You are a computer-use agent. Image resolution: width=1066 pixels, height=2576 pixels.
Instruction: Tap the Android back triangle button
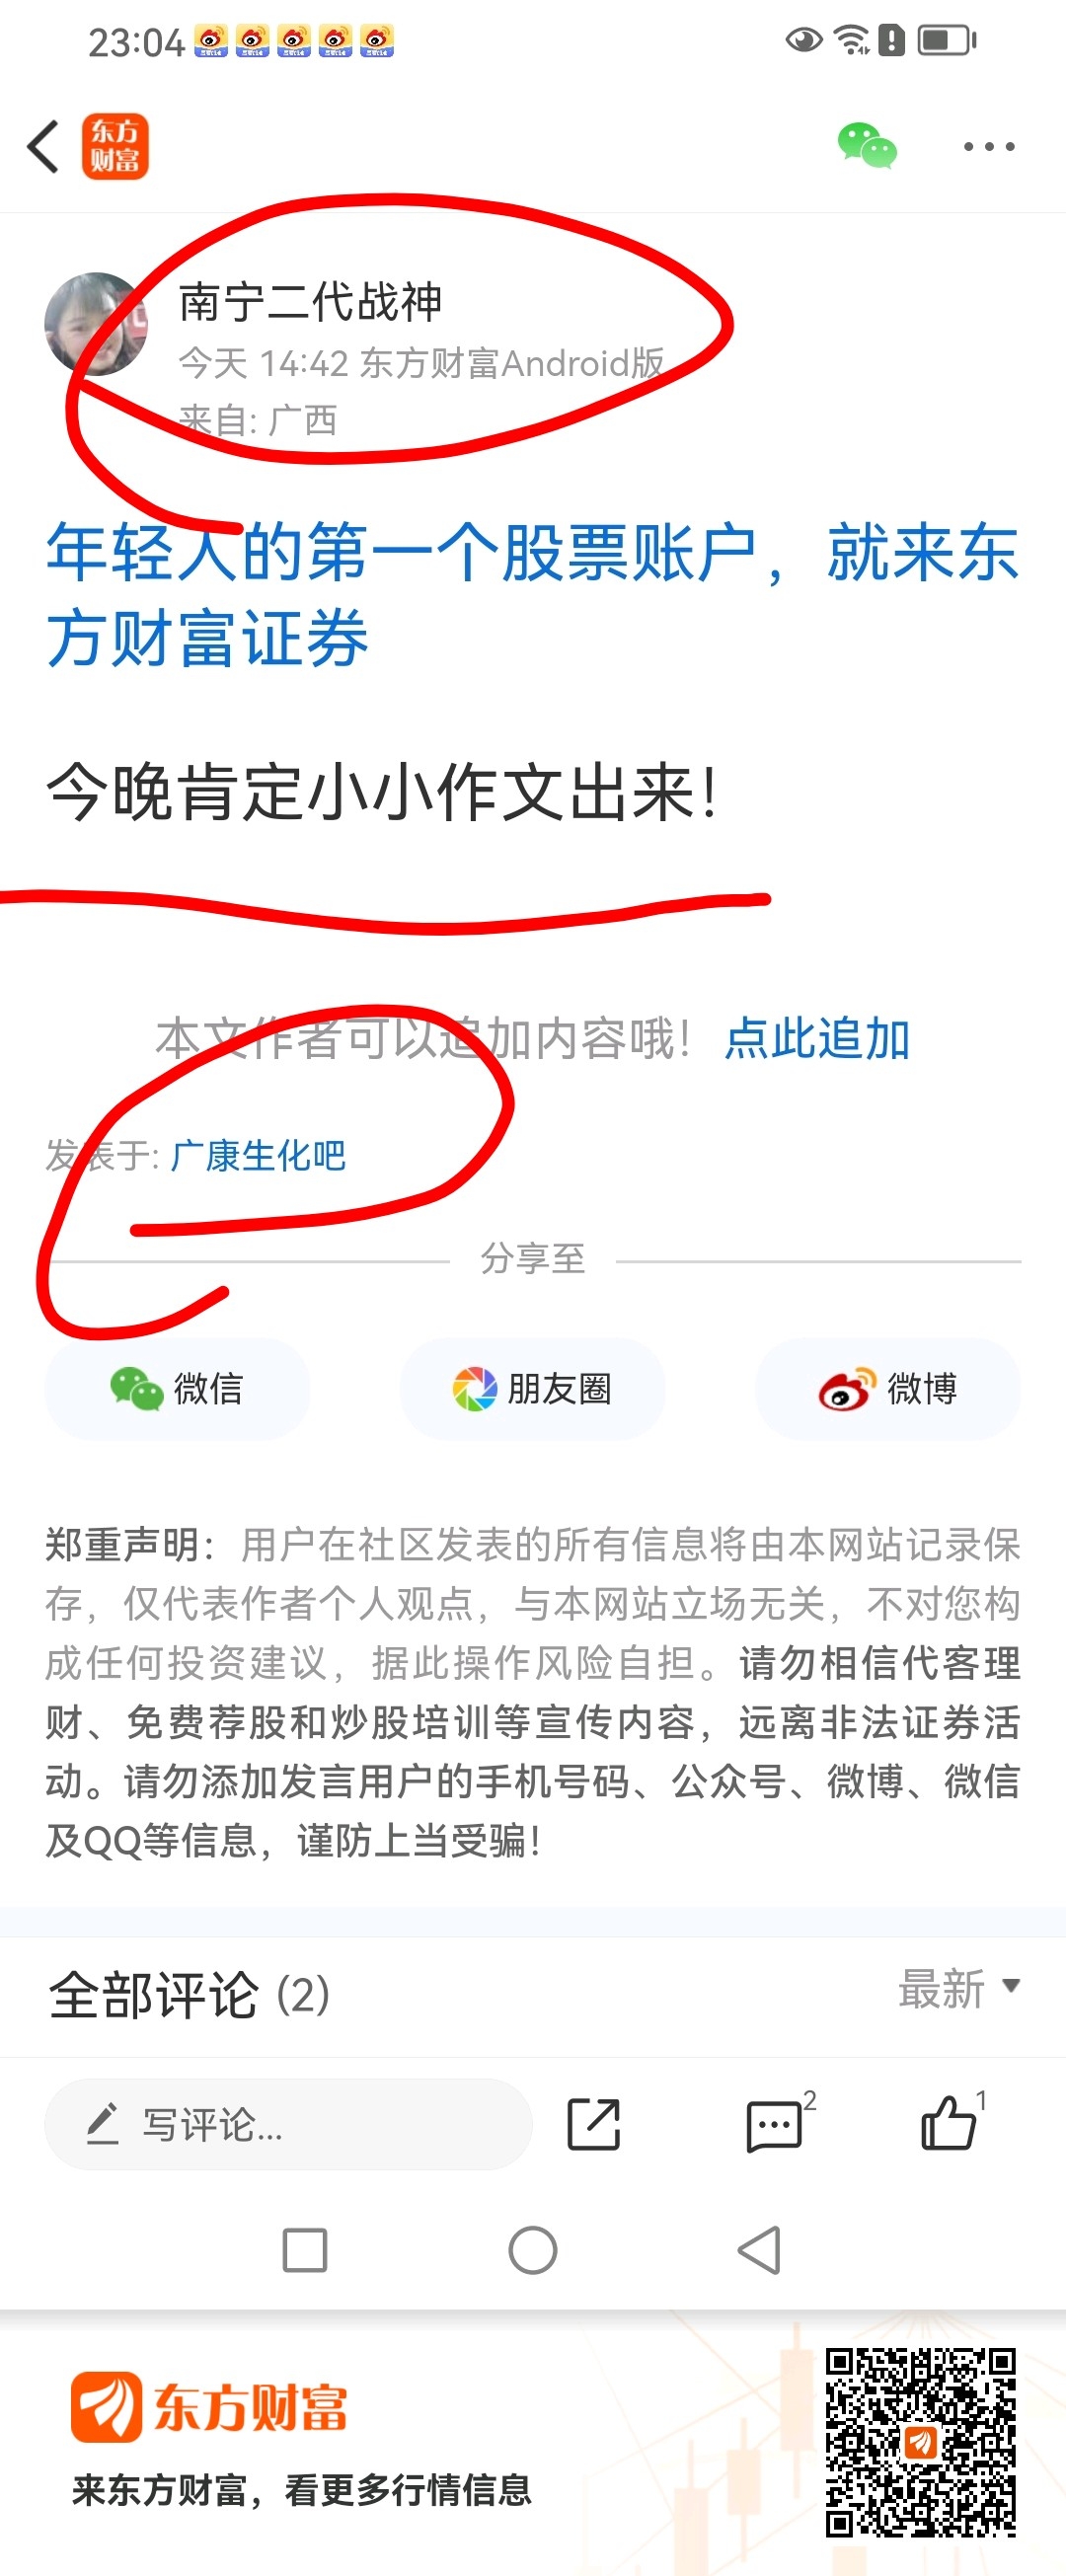coord(759,2251)
